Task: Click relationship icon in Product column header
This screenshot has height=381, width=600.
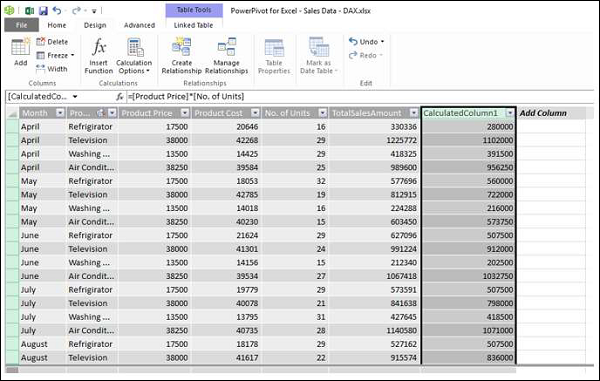Action: tap(100, 113)
